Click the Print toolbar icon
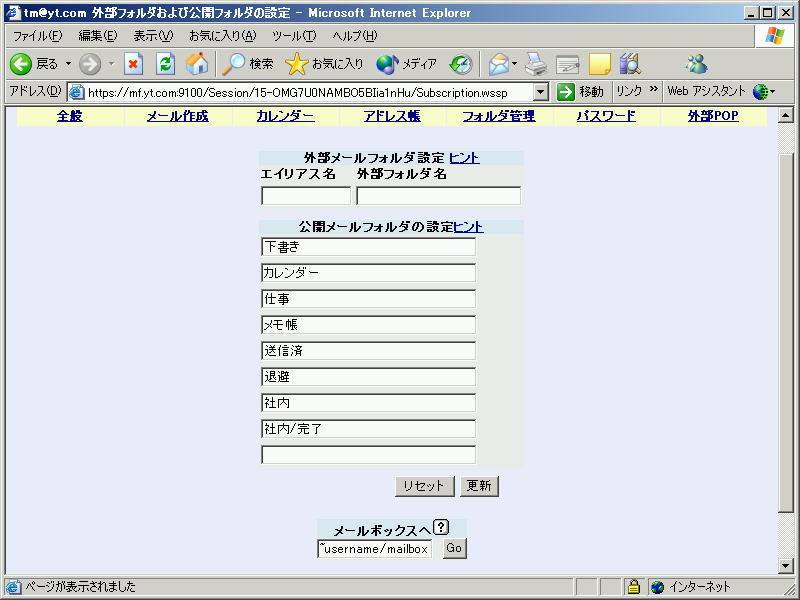 point(536,64)
